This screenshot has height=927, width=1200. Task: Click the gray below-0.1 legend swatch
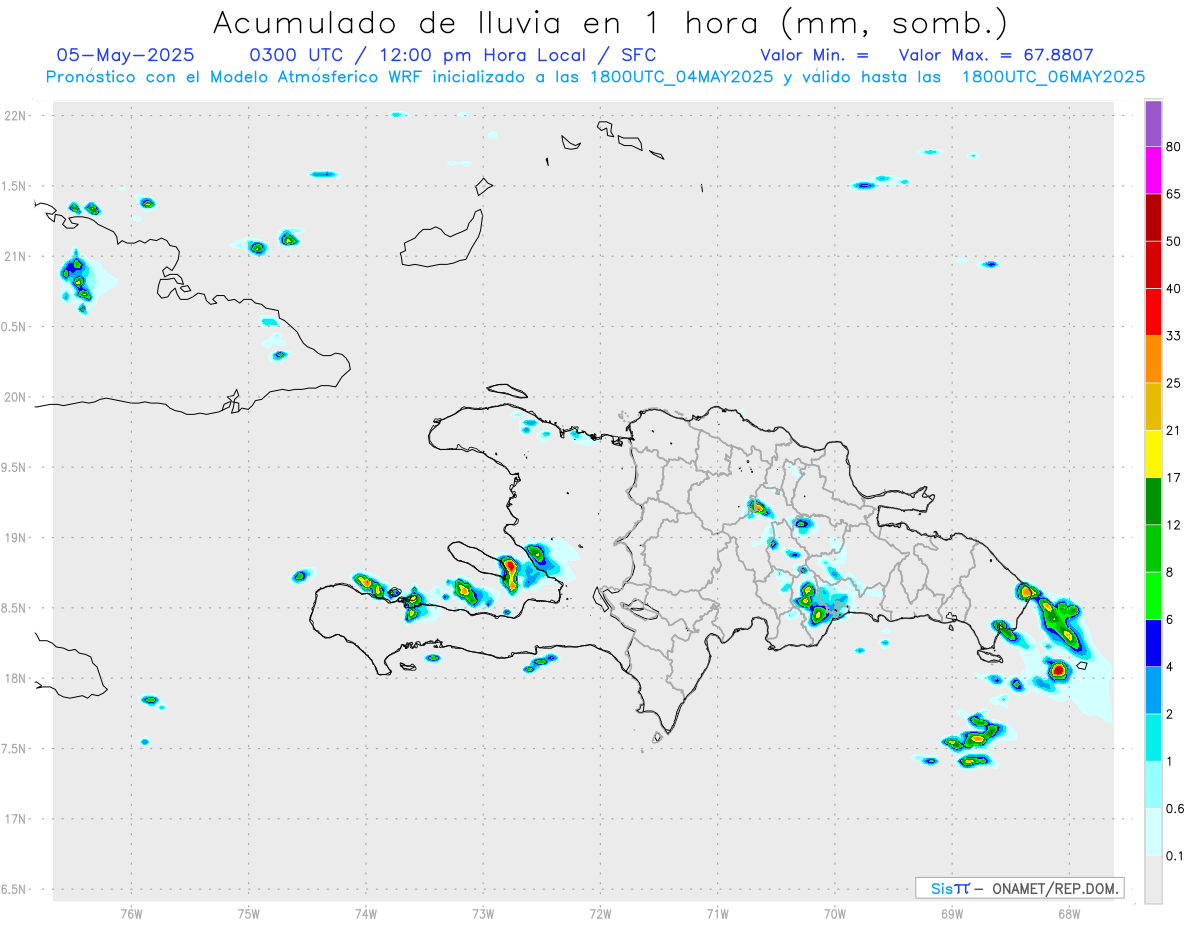pyautogui.click(x=1153, y=880)
